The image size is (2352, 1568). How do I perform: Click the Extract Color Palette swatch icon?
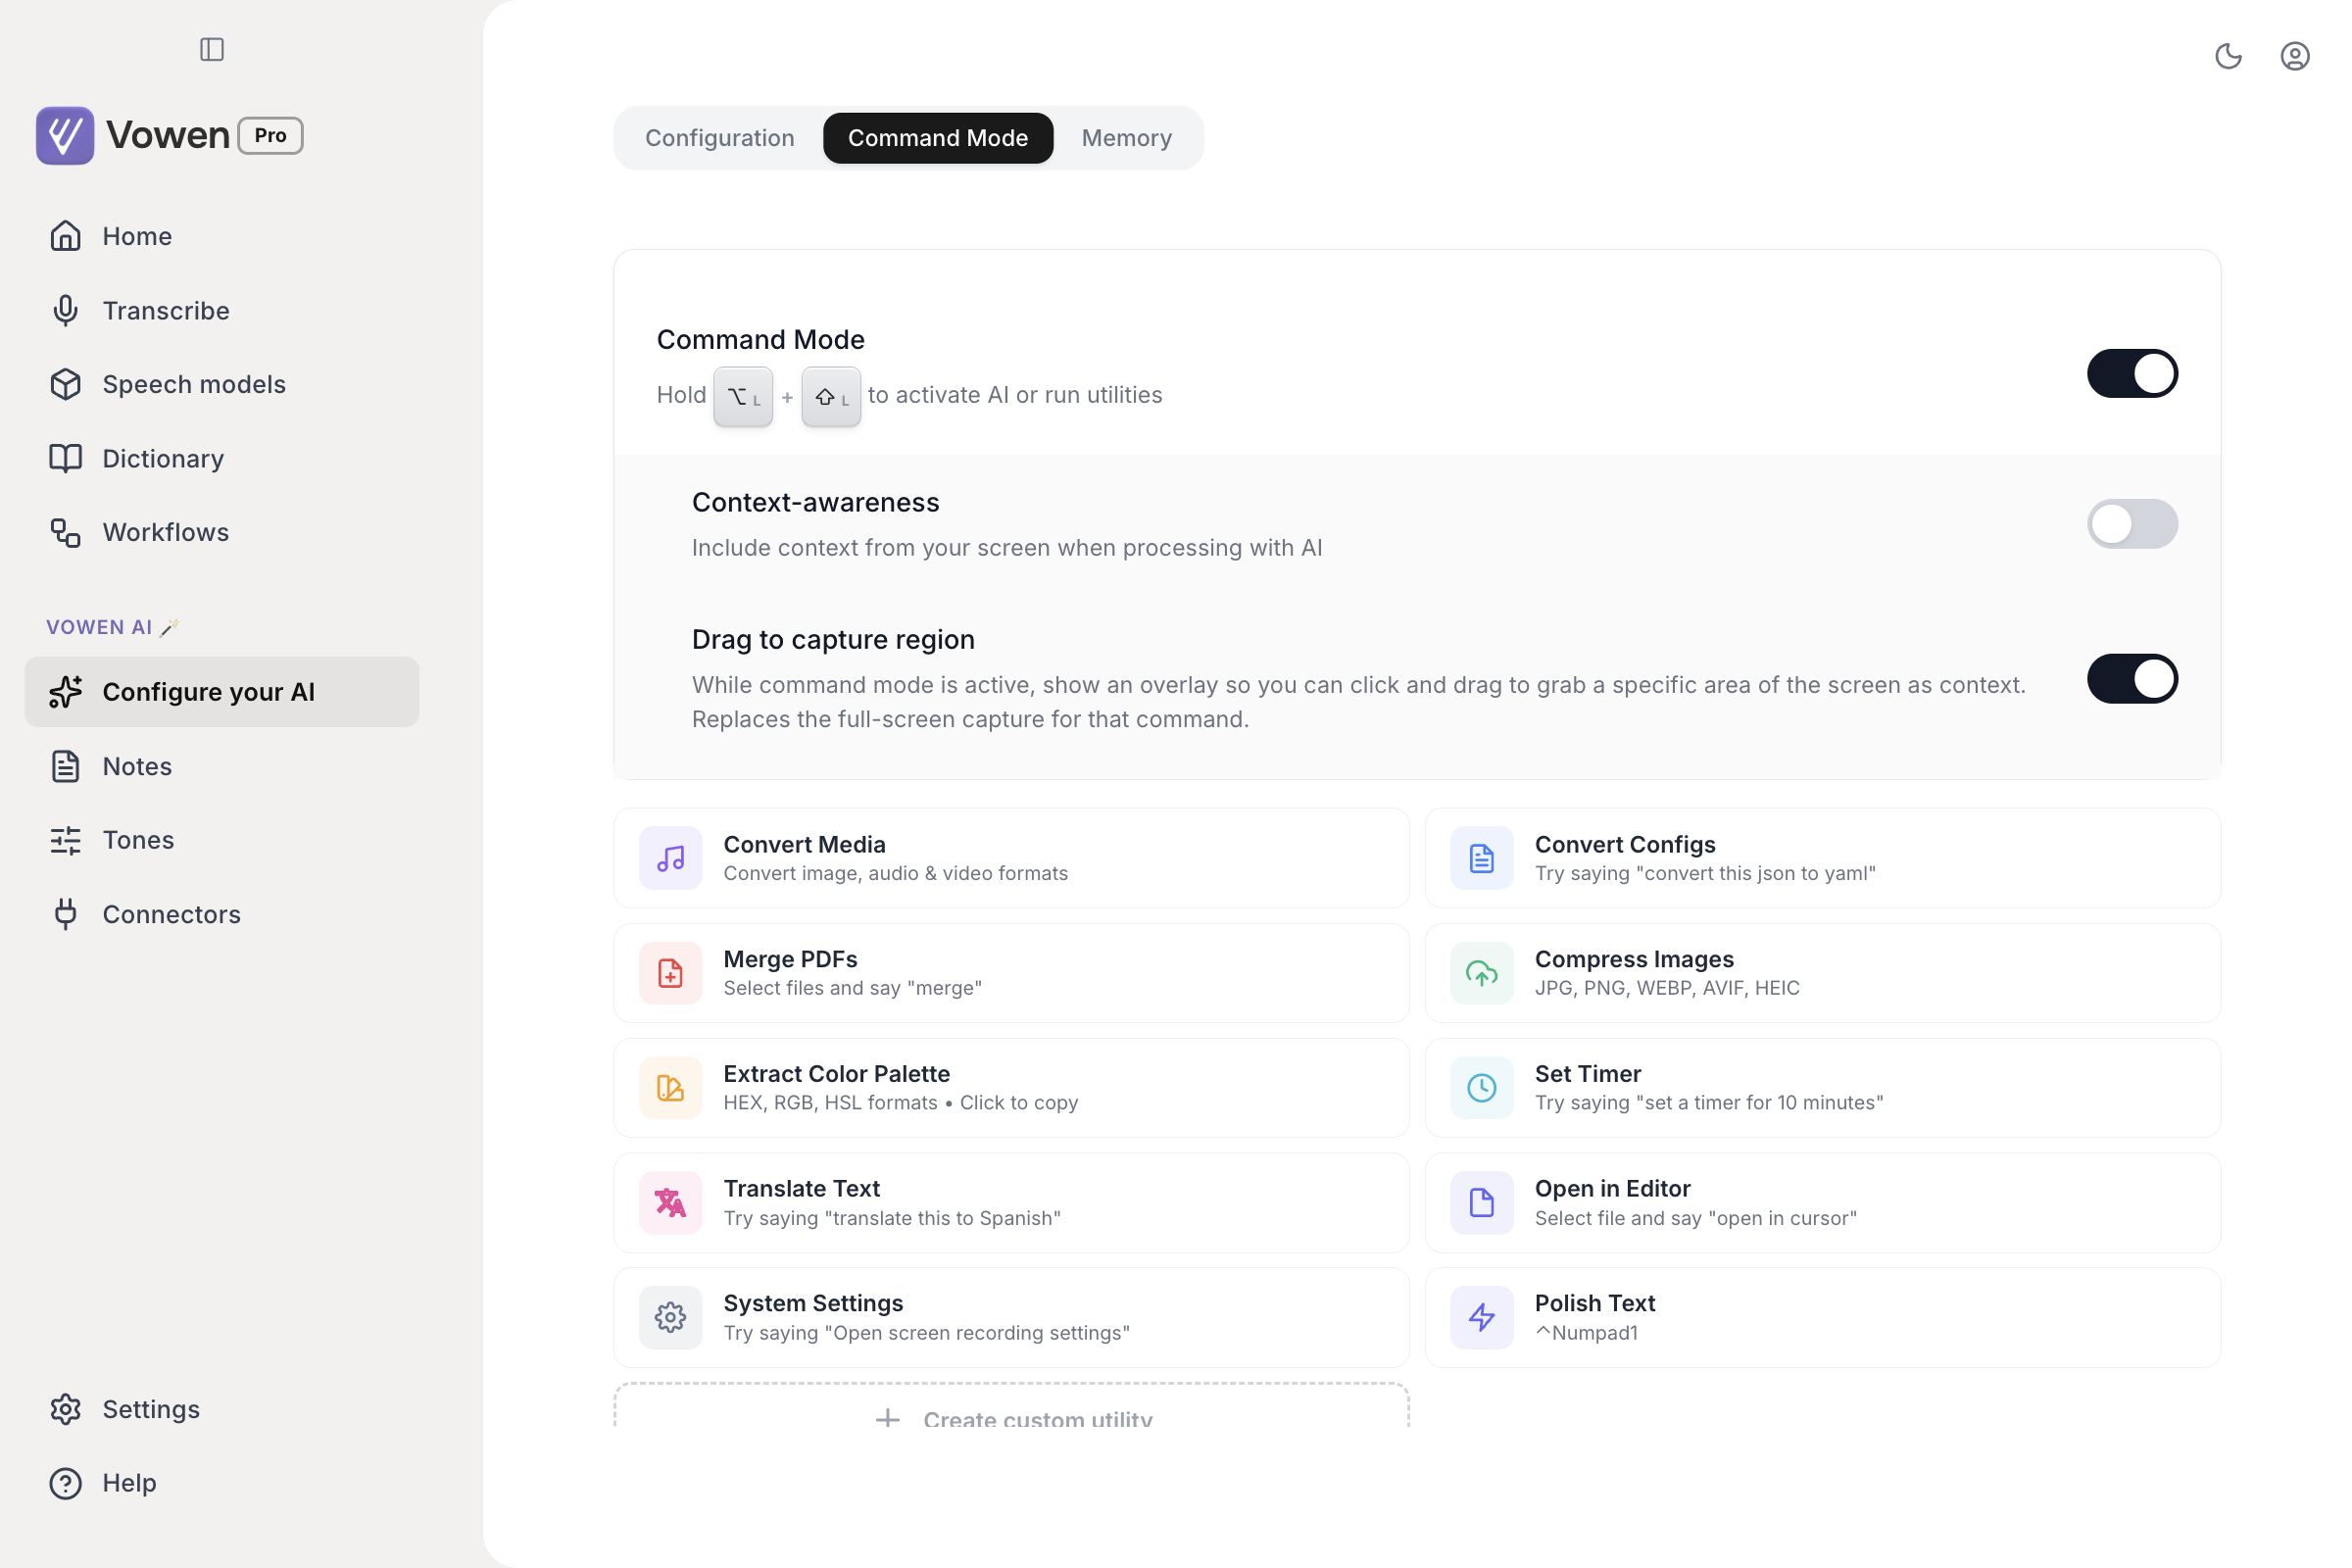(670, 1088)
